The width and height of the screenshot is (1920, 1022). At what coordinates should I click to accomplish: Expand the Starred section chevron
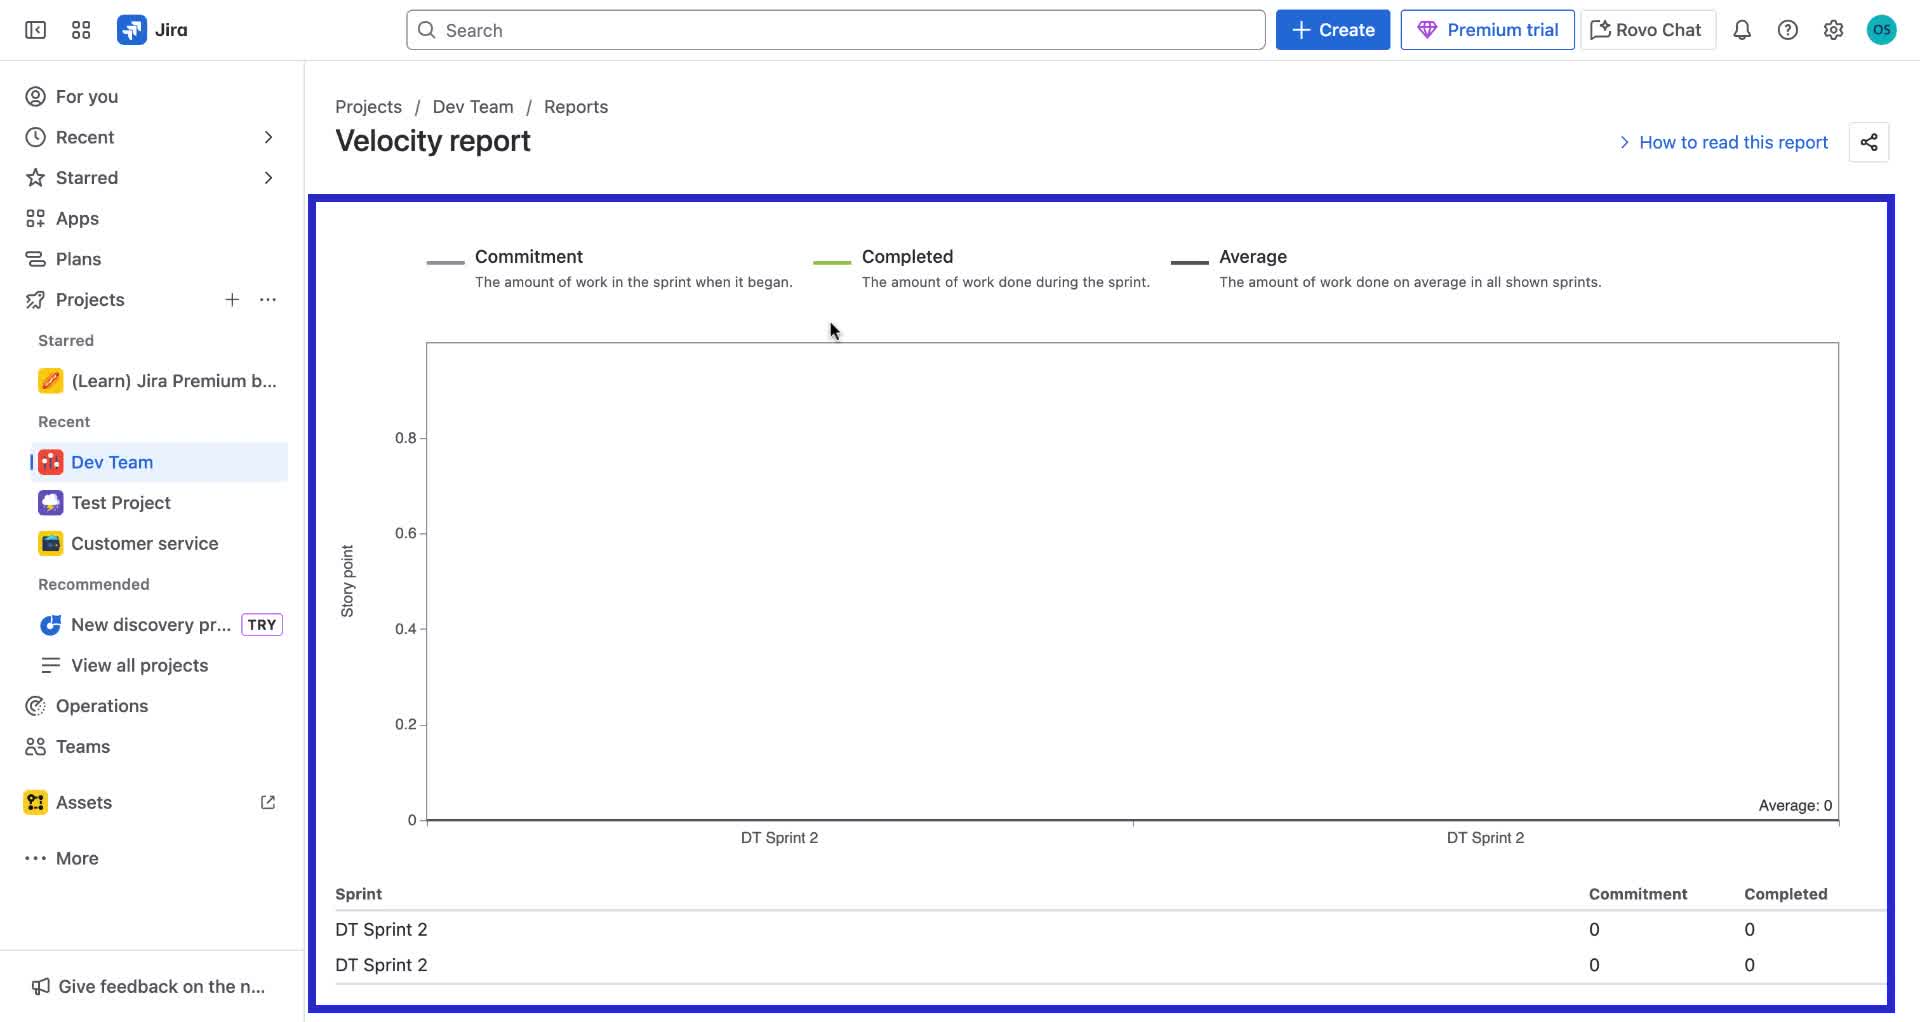tap(268, 177)
